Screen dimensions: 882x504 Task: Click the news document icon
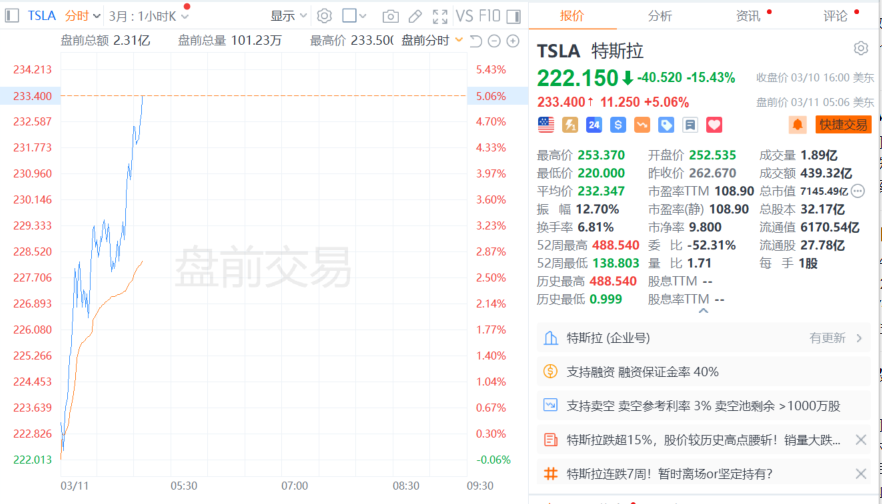point(551,440)
